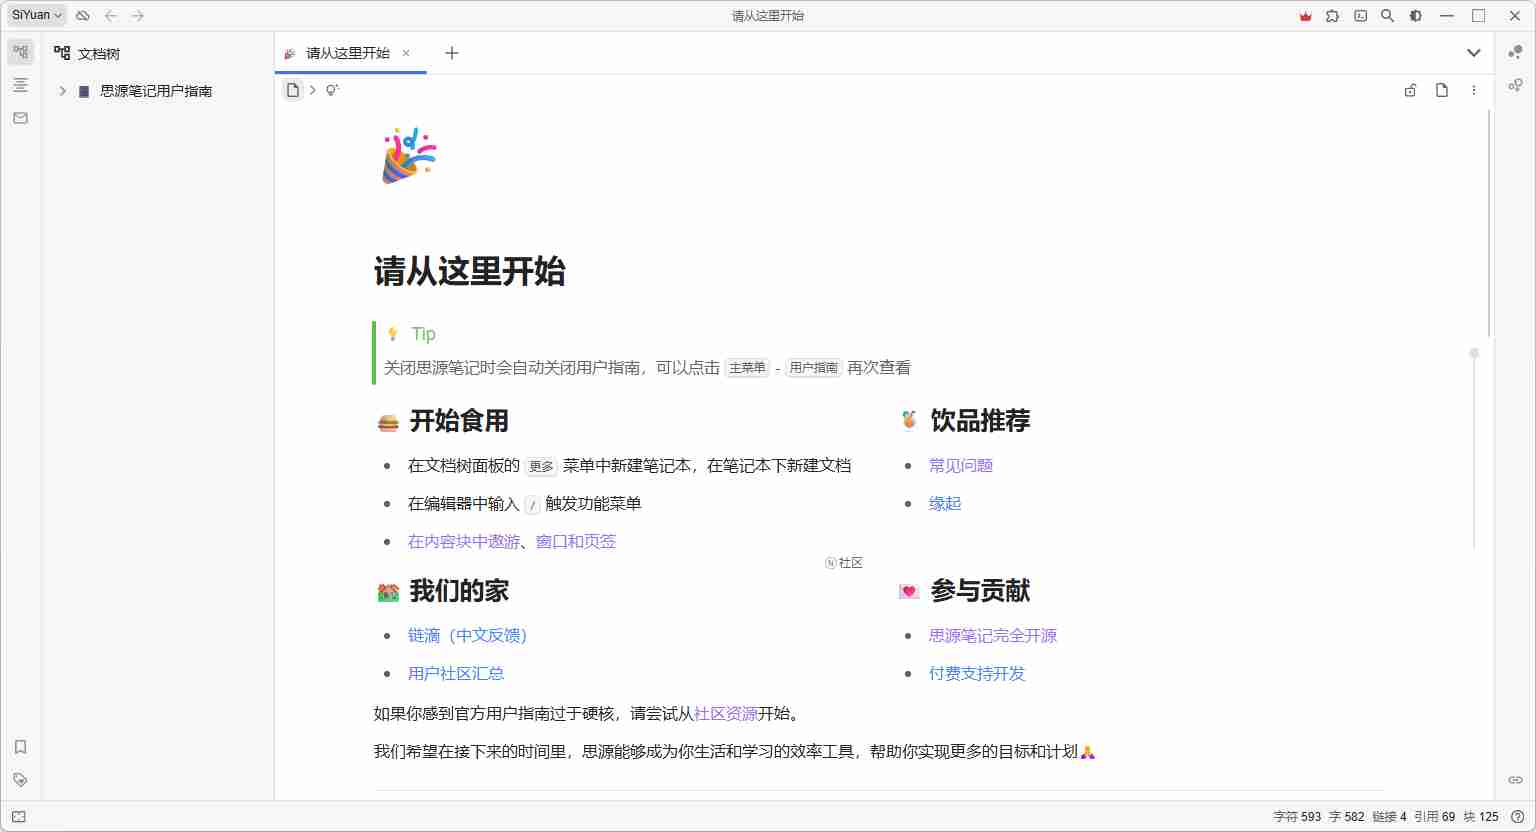Open the Bookmarks panel

(x=20, y=747)
